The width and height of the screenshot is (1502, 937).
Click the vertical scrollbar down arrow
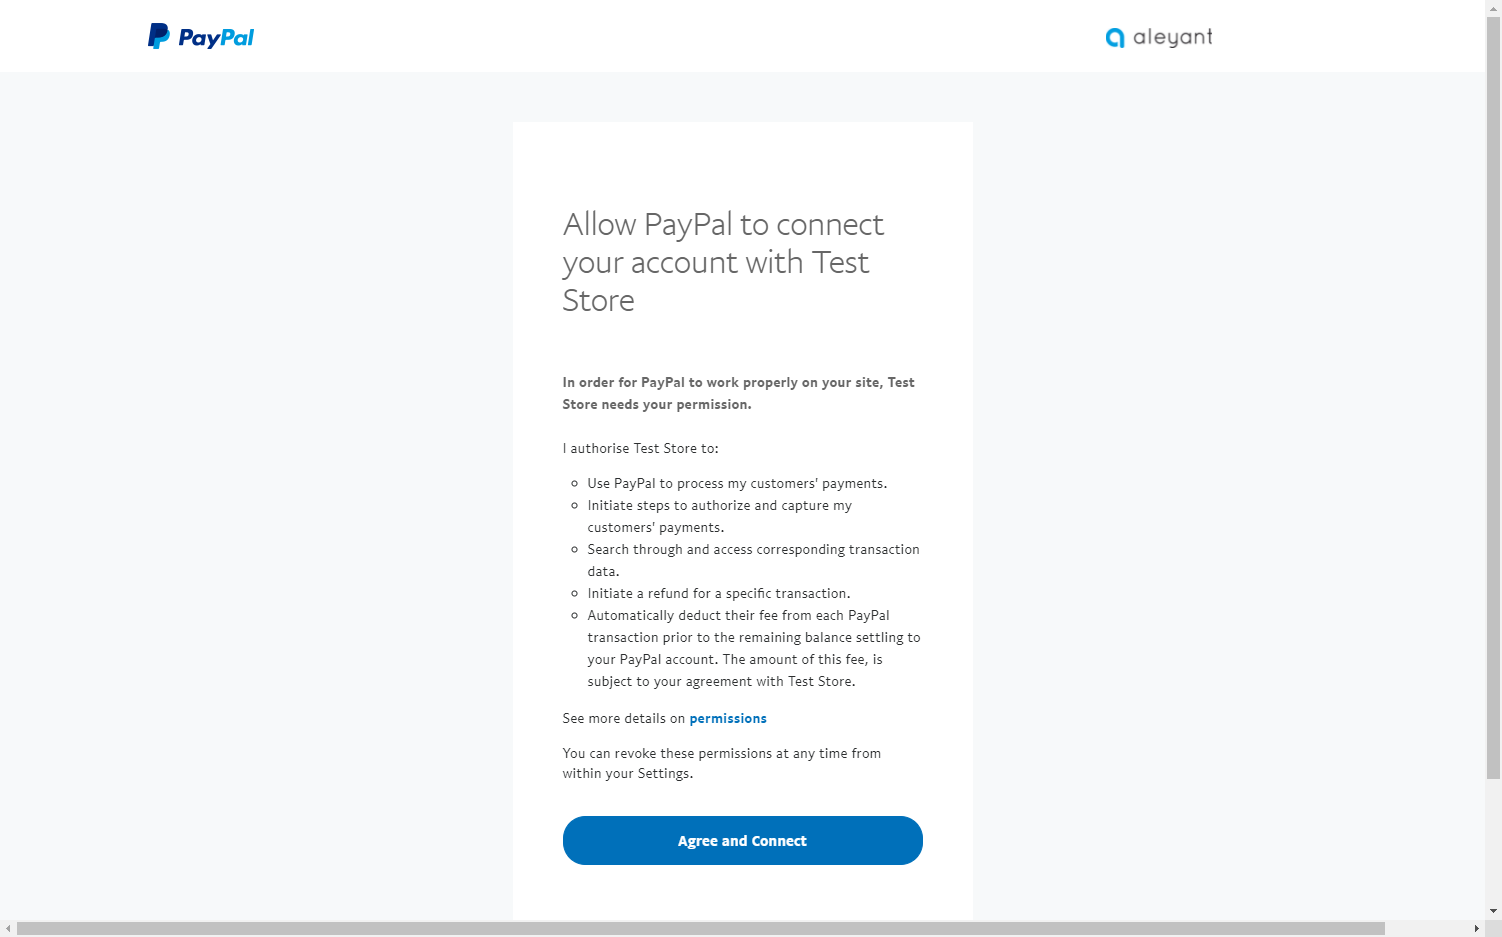pos(1493,912)
